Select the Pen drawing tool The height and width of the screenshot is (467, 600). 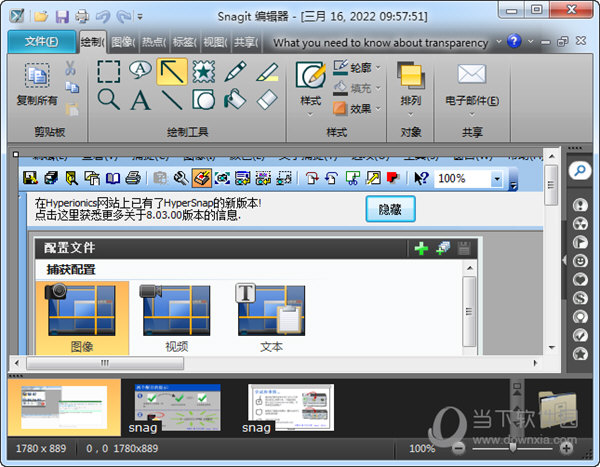[x=235, y=72]
